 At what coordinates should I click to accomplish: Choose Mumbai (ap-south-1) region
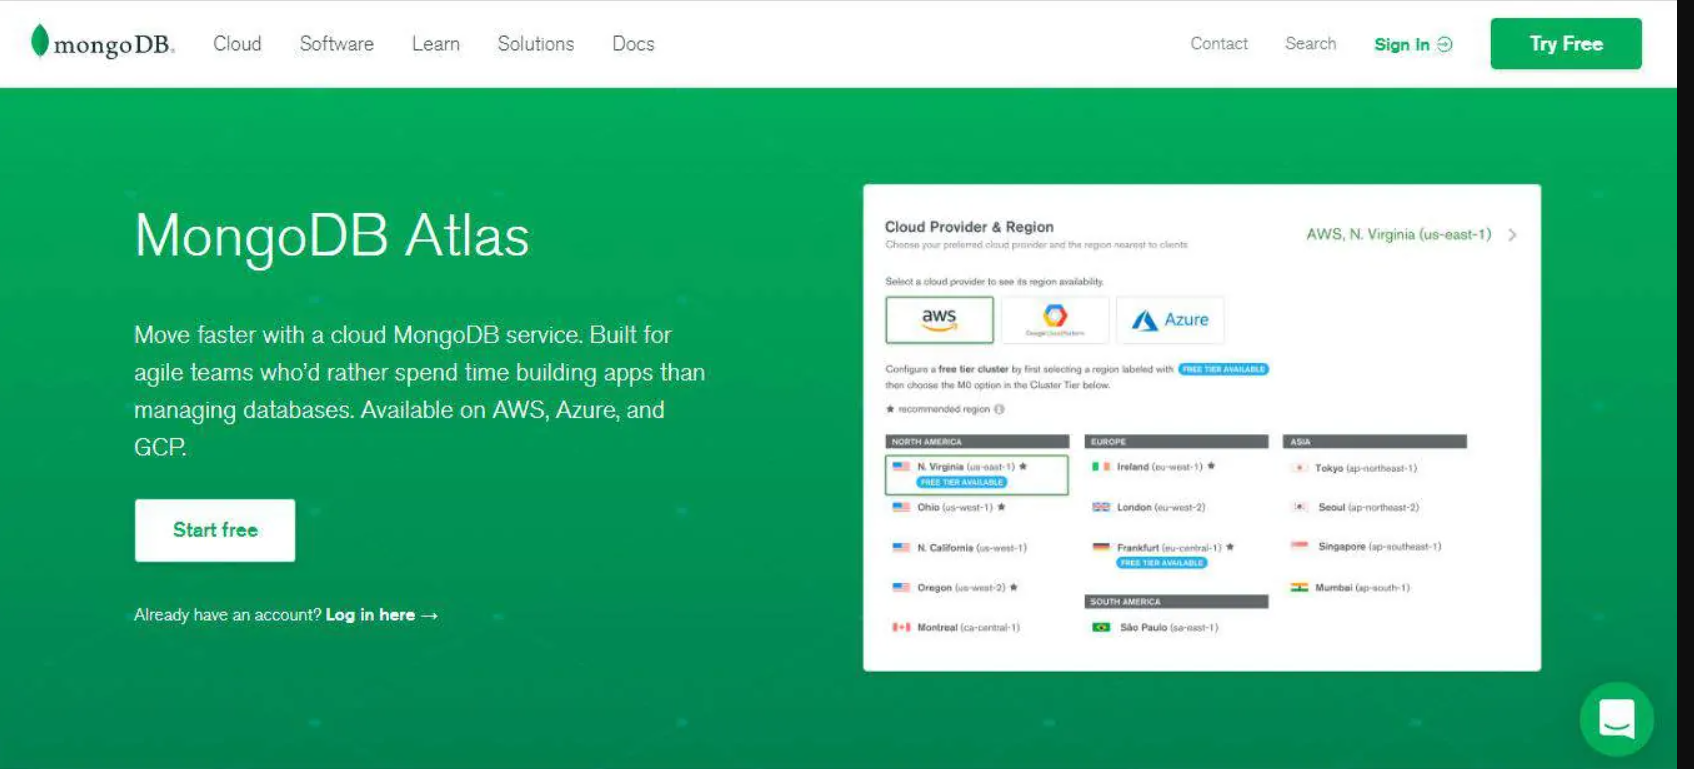(x=1350, y=588)
